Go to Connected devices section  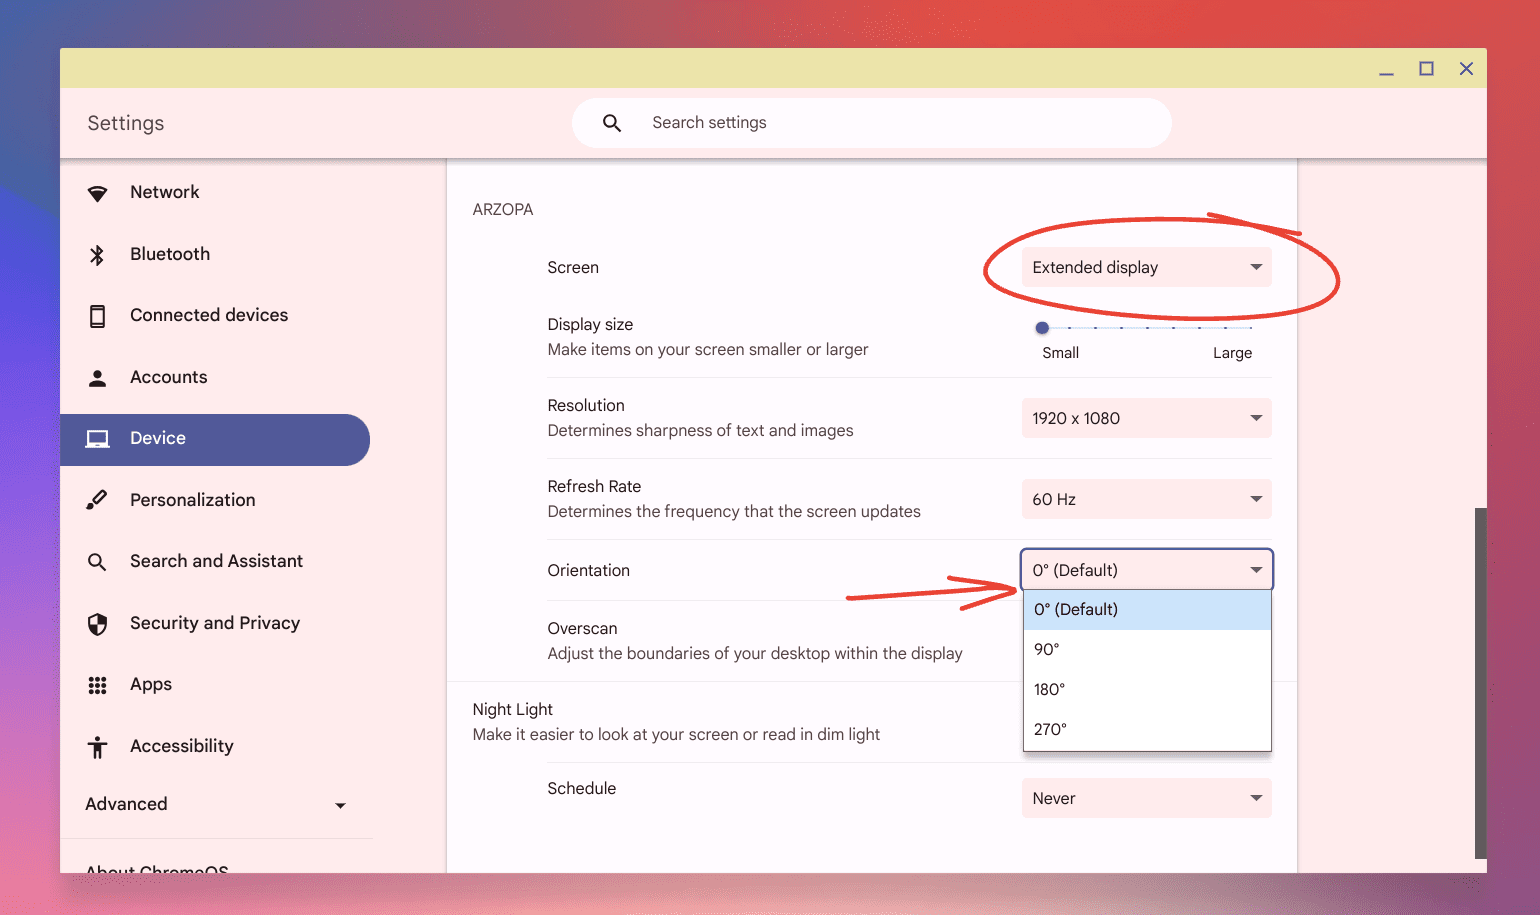[x=215, y=315]
